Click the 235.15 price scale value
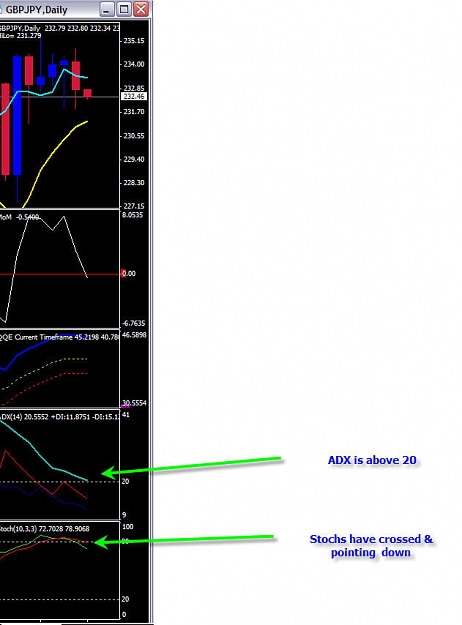The height and width of the screenshot is (625, 462). click(x=134, y=41)
